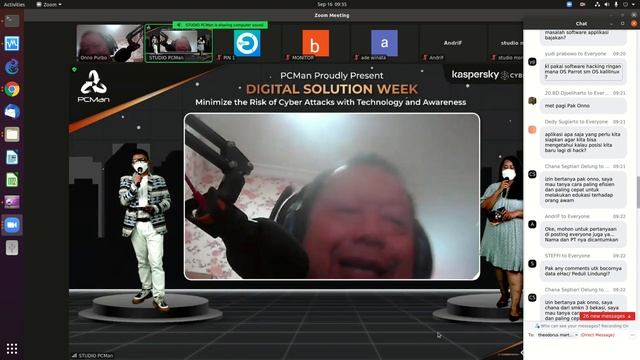Click the sharing computer sound banner
The image size is (640, 360).
220,25
